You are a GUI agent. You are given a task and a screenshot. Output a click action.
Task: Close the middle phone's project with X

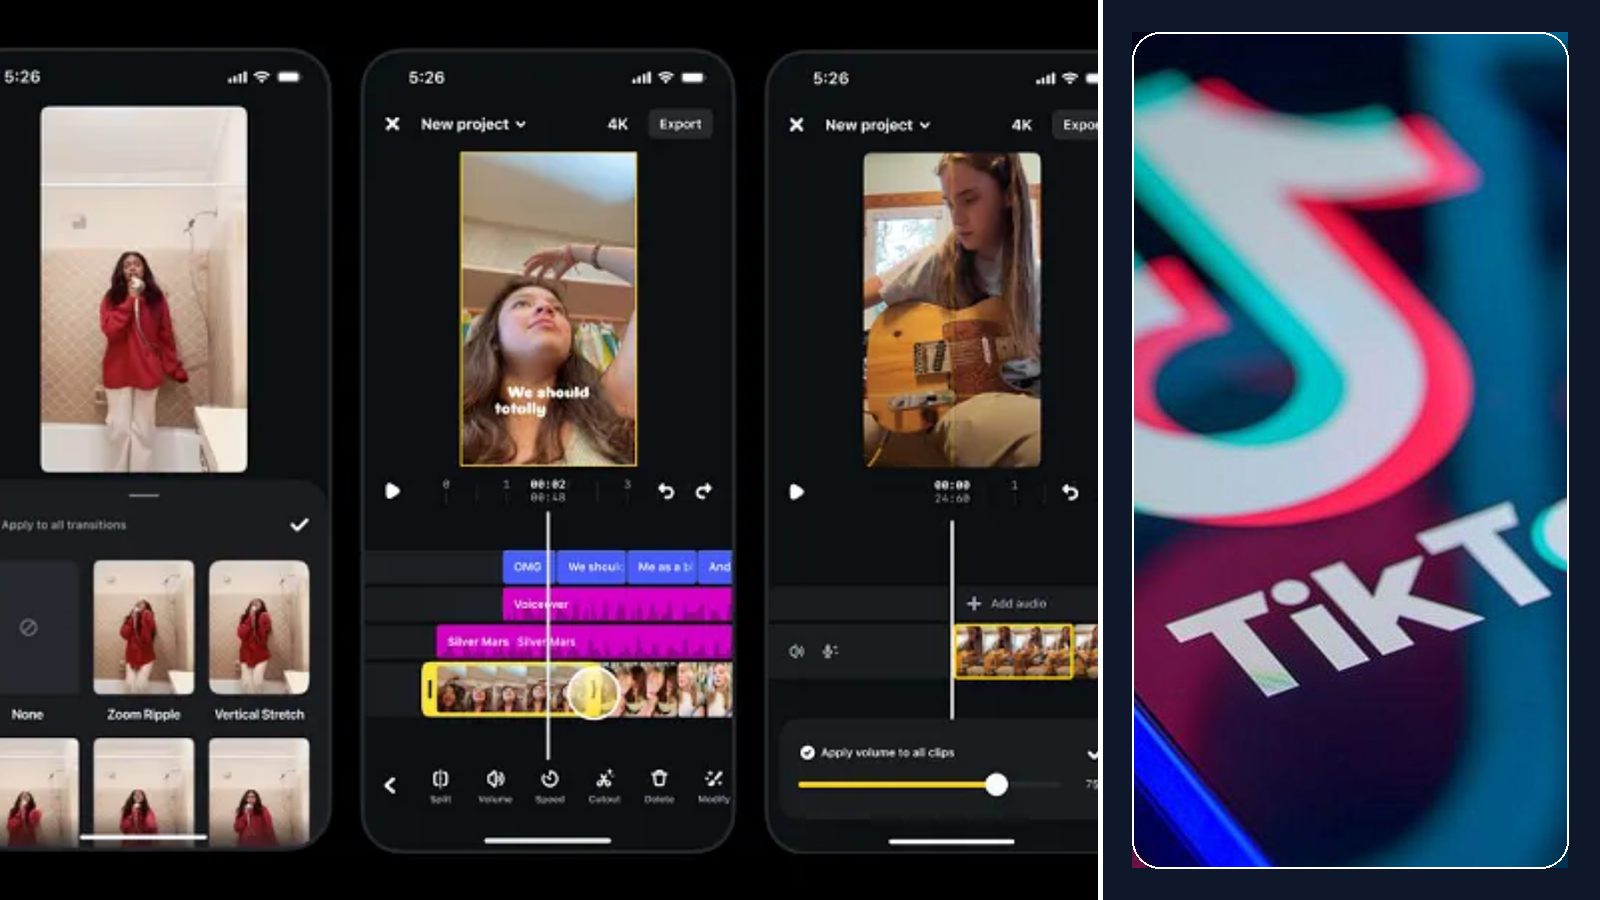(x=392, y=124)
